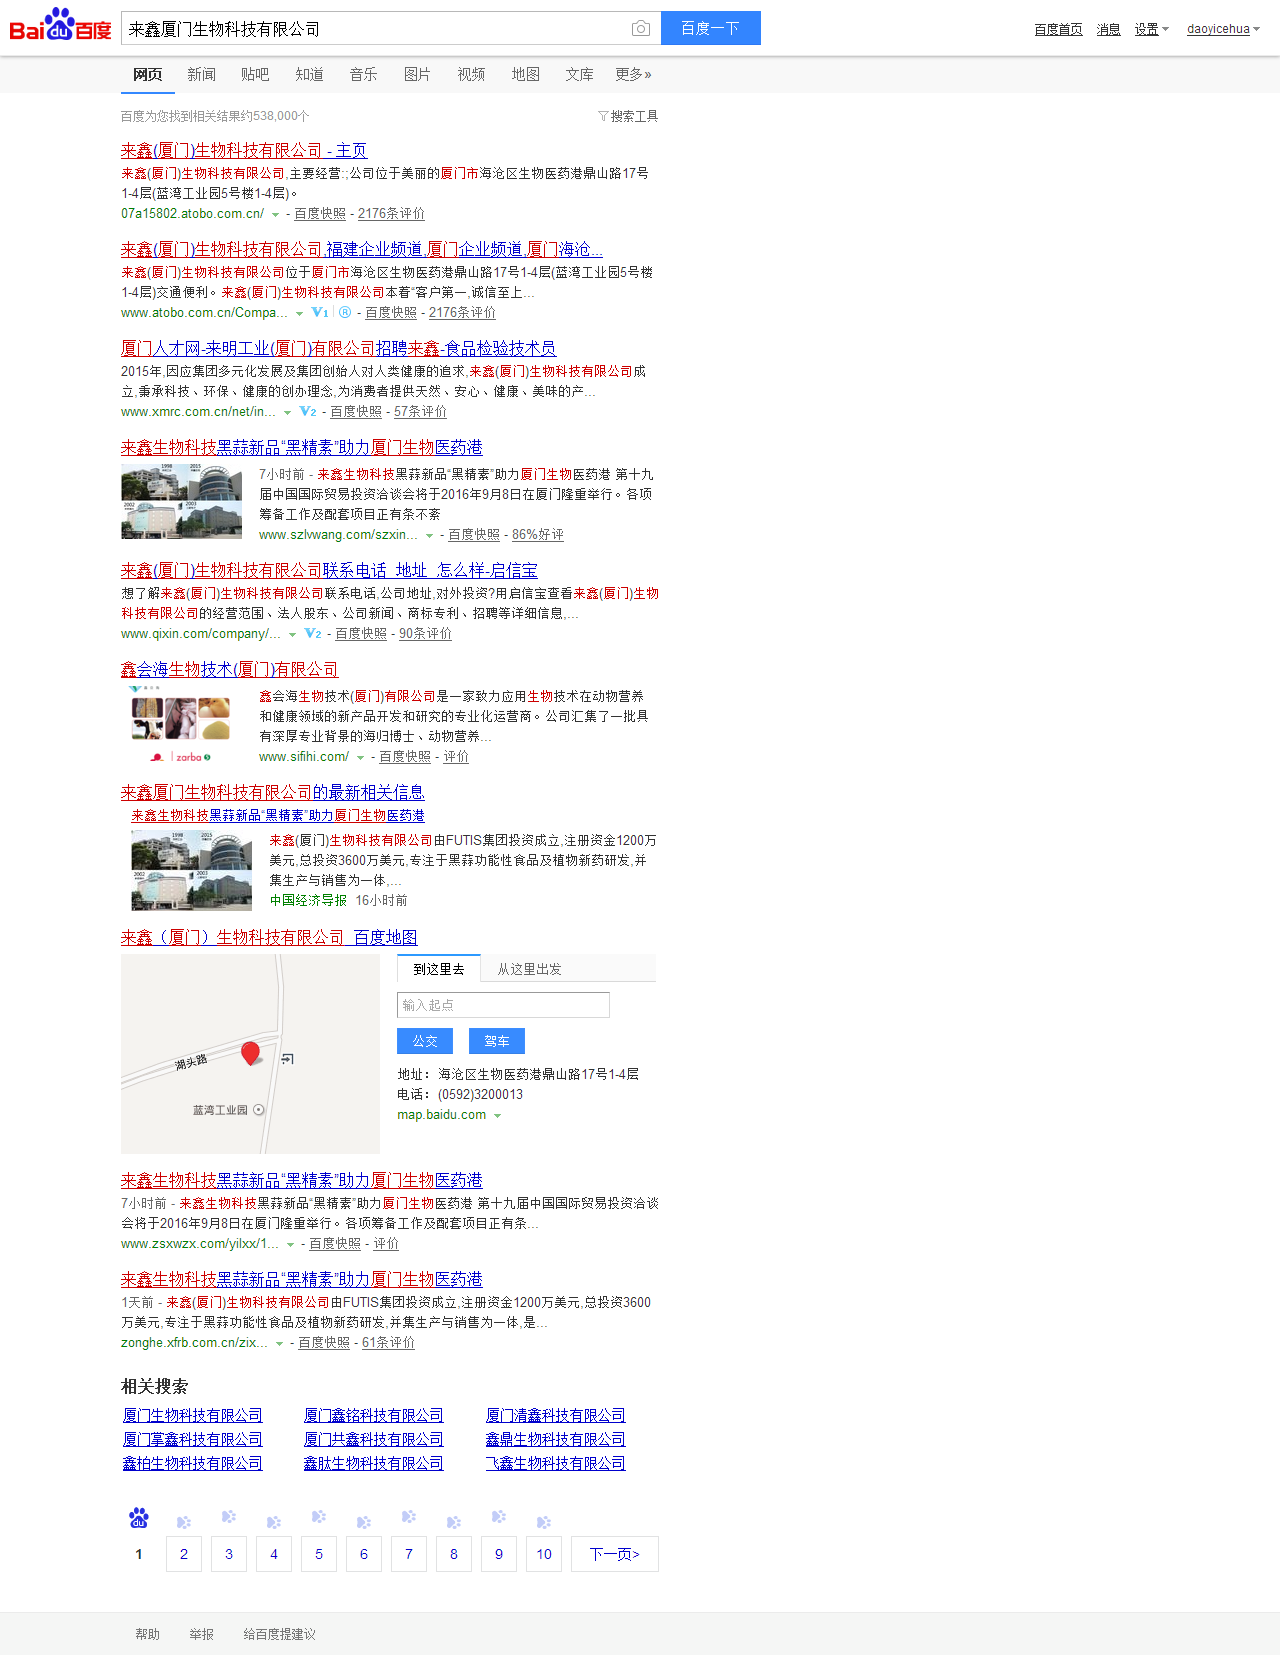Expand dropdown beside www.sifihi.com

click(360, 758)
